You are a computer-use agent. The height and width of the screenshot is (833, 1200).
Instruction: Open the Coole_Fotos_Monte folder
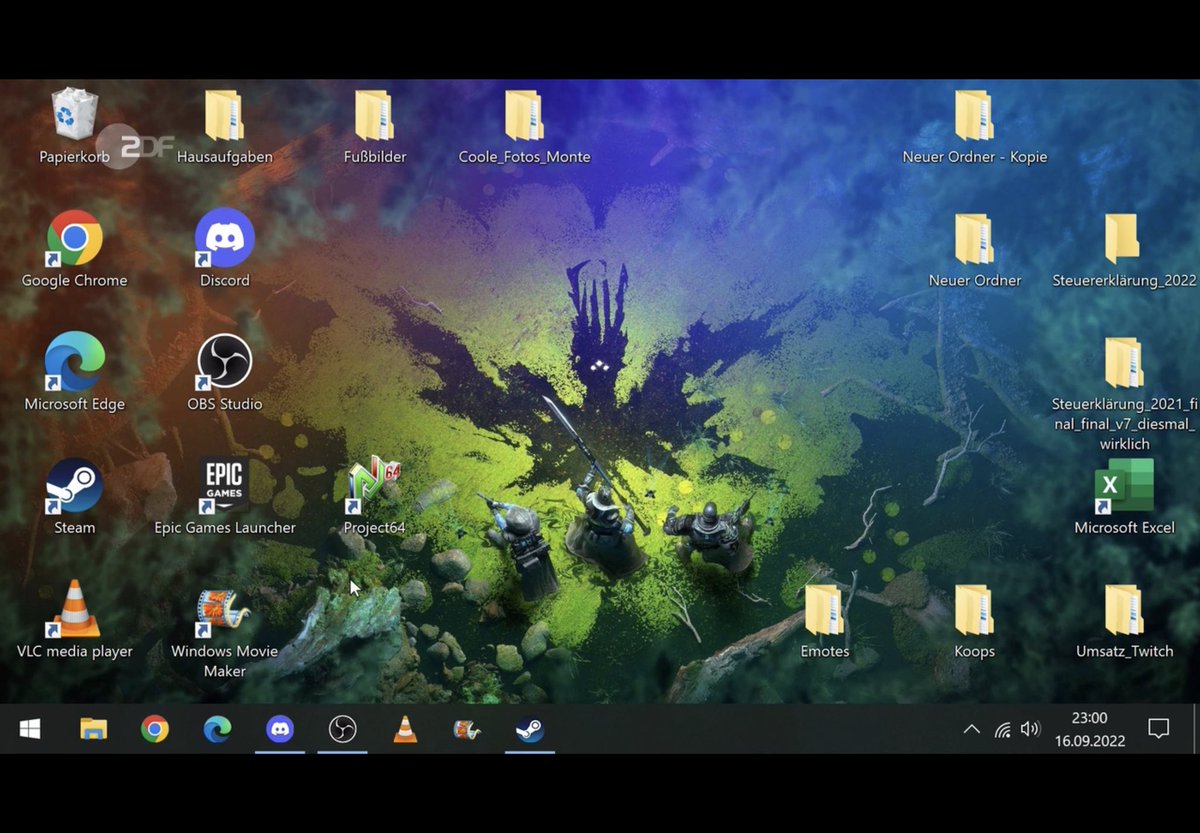click(524, 115)
